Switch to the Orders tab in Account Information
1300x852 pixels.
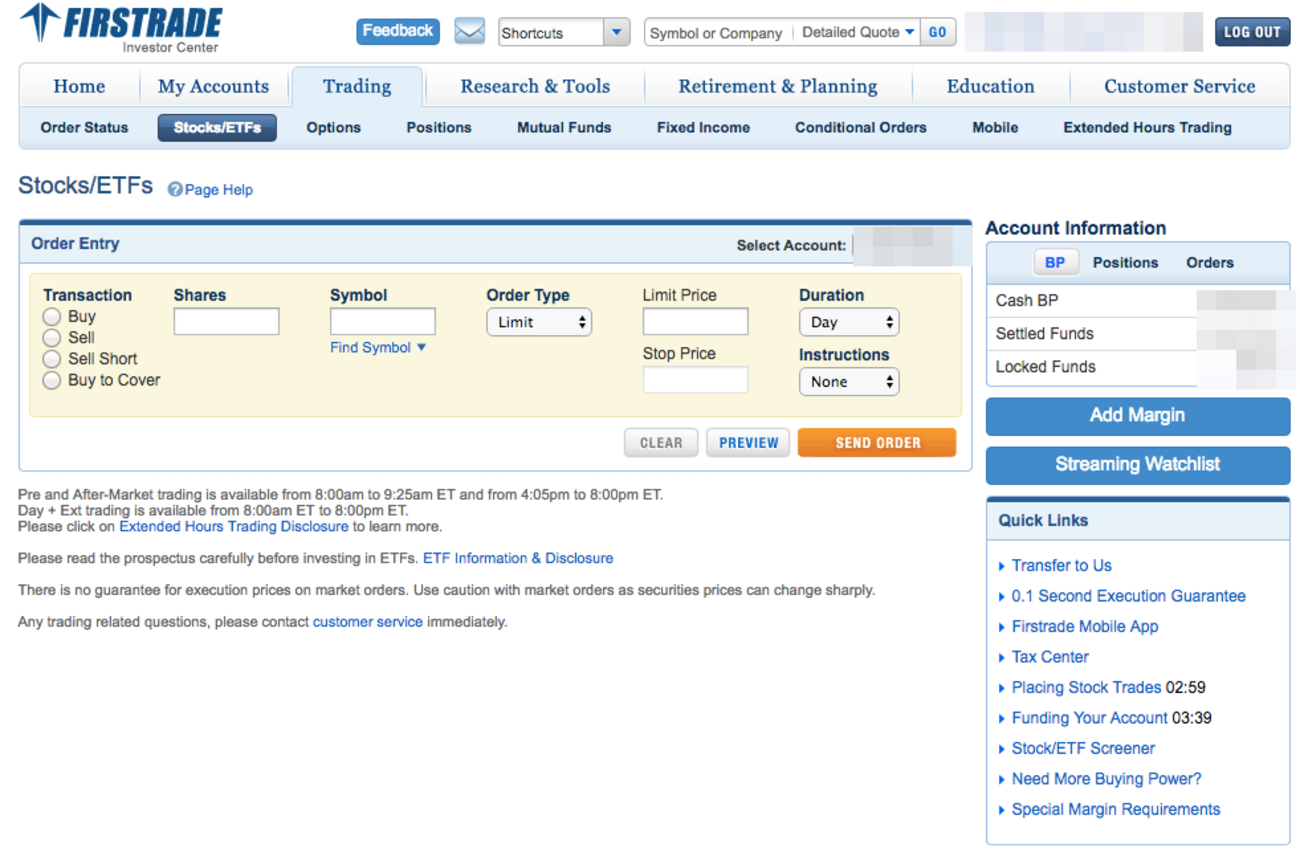coord(1210,262)
